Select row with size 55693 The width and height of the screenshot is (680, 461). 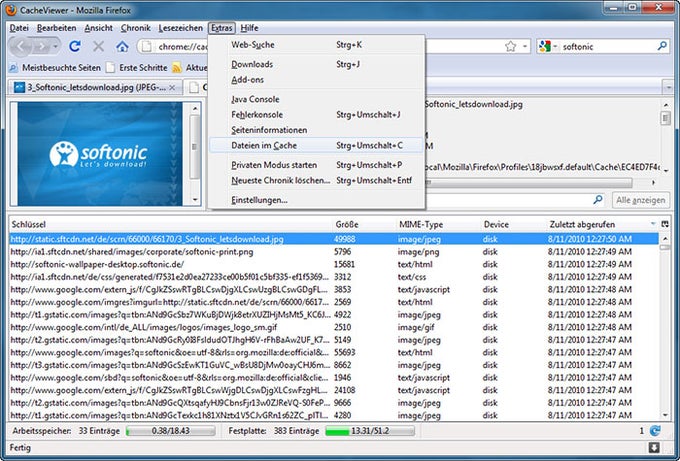[333, 352]
